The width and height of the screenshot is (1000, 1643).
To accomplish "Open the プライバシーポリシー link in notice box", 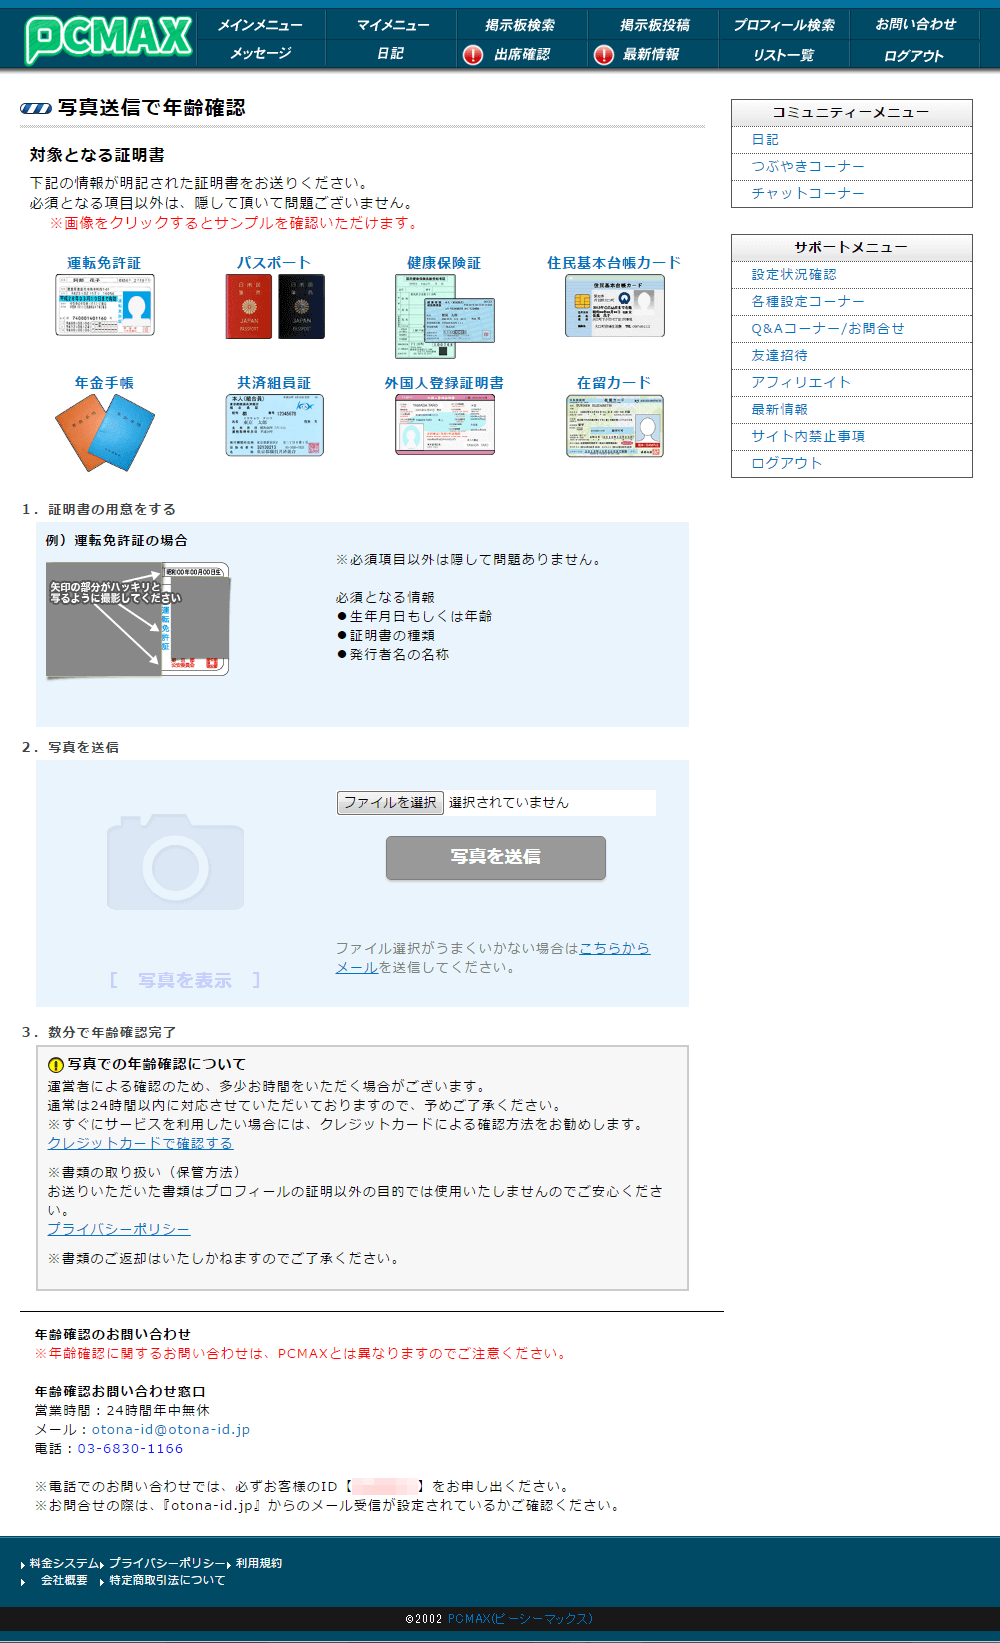I will click(119, 1229).
